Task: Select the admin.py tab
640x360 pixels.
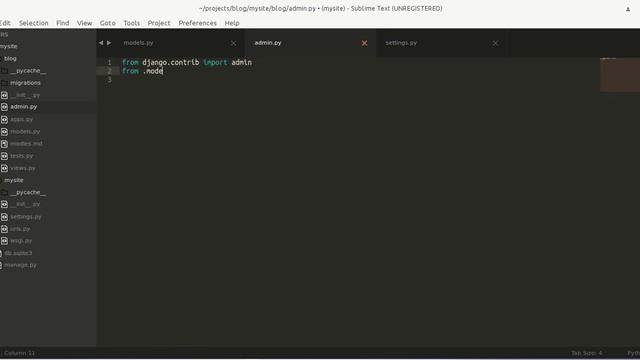Action: tap(268, 43)
